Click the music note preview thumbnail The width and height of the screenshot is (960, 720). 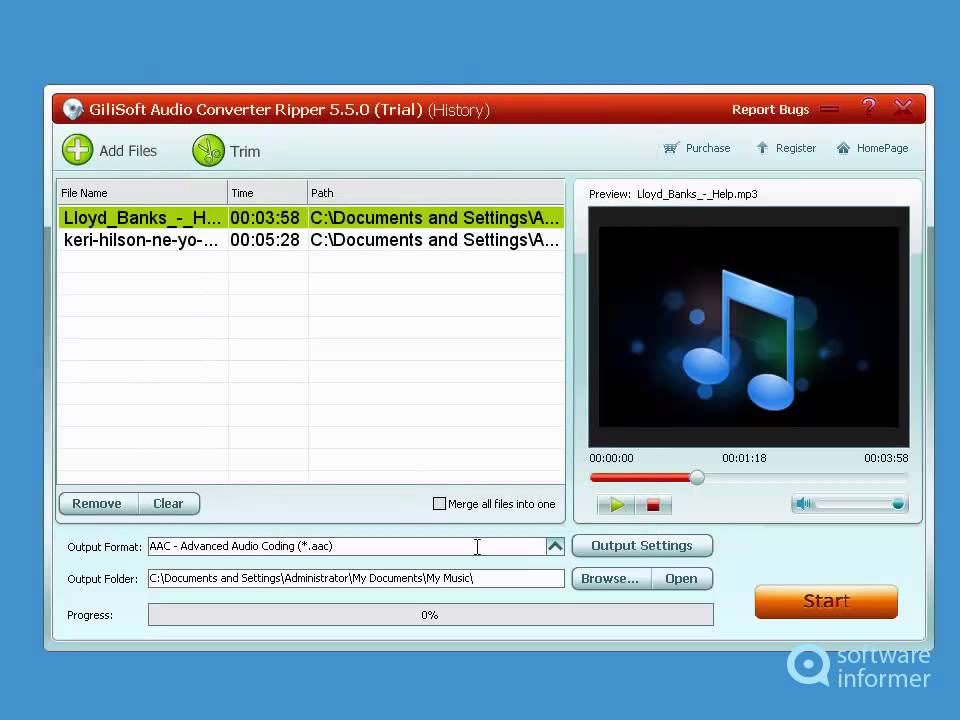(748, 327)
